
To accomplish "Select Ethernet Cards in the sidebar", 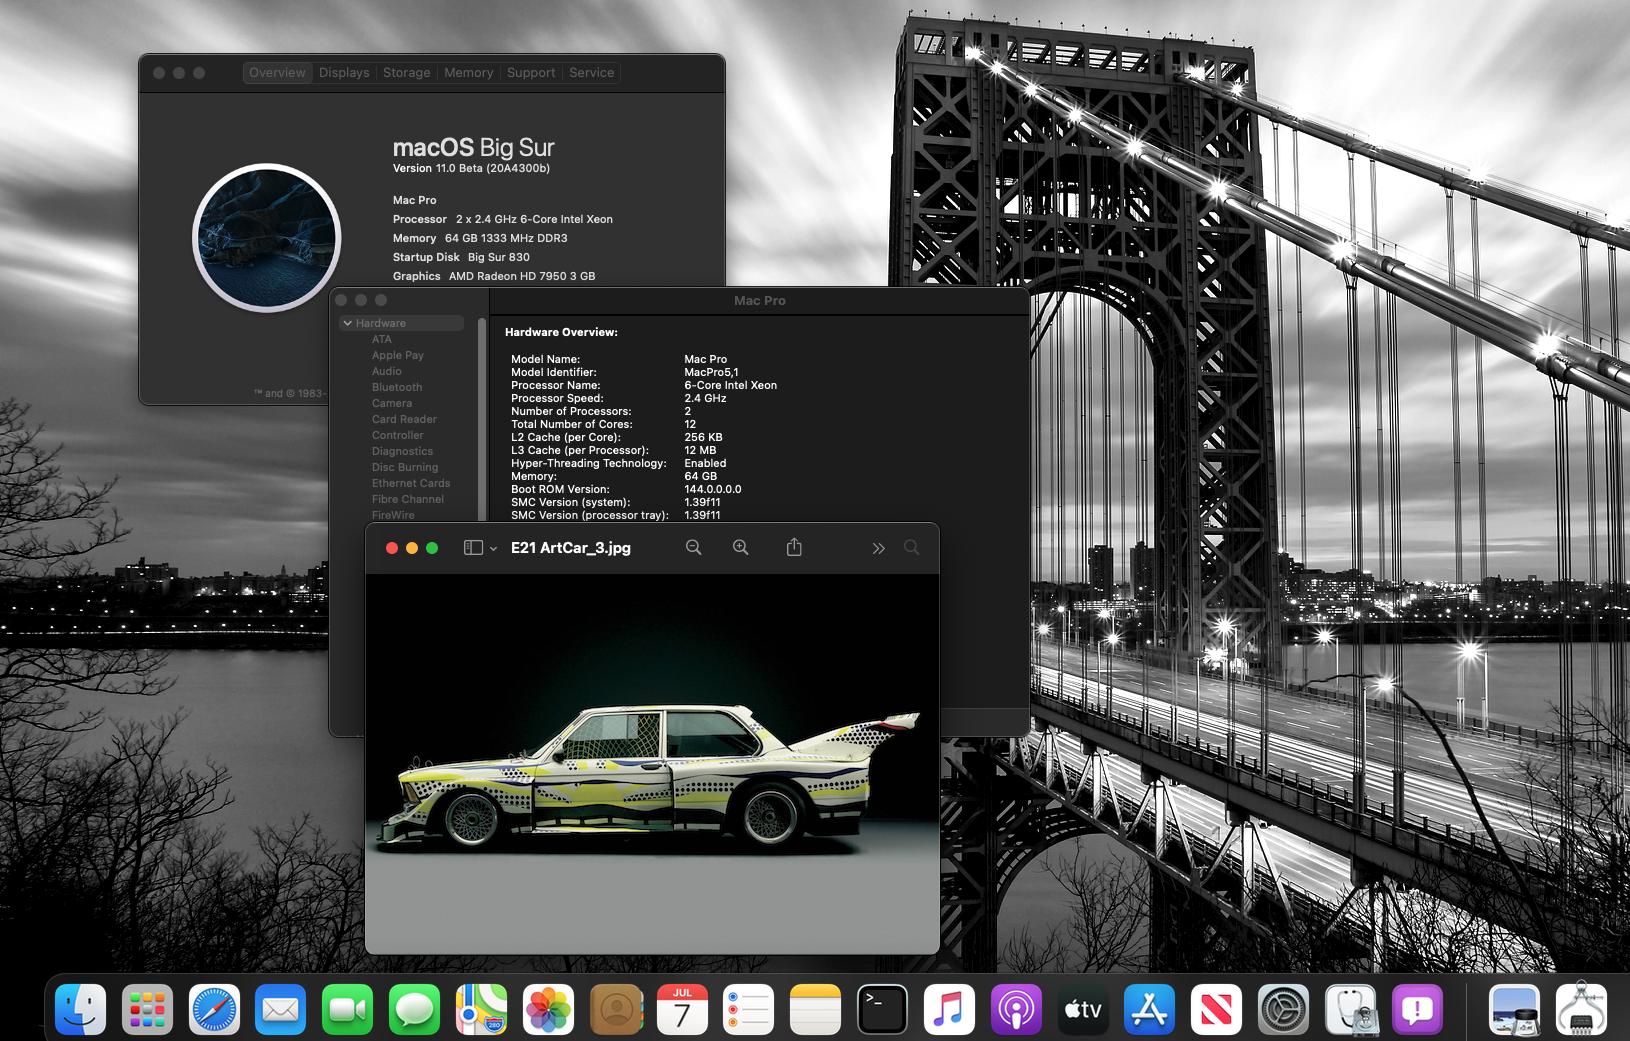I will pos(411,483).
